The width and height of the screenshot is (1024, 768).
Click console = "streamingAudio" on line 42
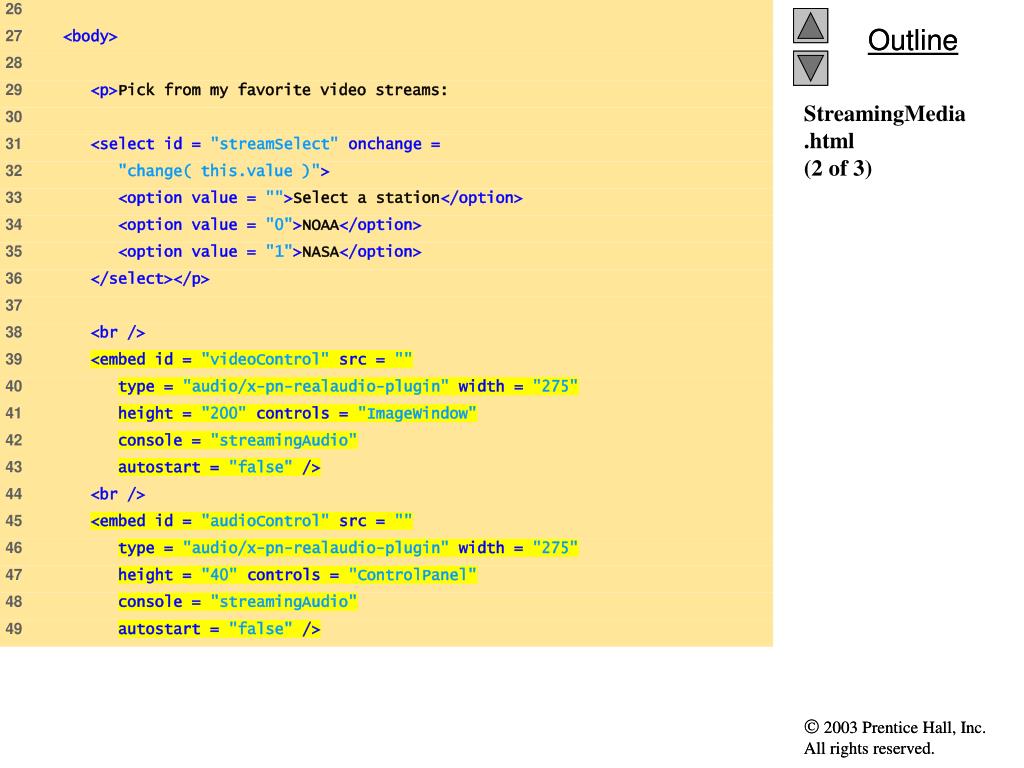click(x=237, y=440)
